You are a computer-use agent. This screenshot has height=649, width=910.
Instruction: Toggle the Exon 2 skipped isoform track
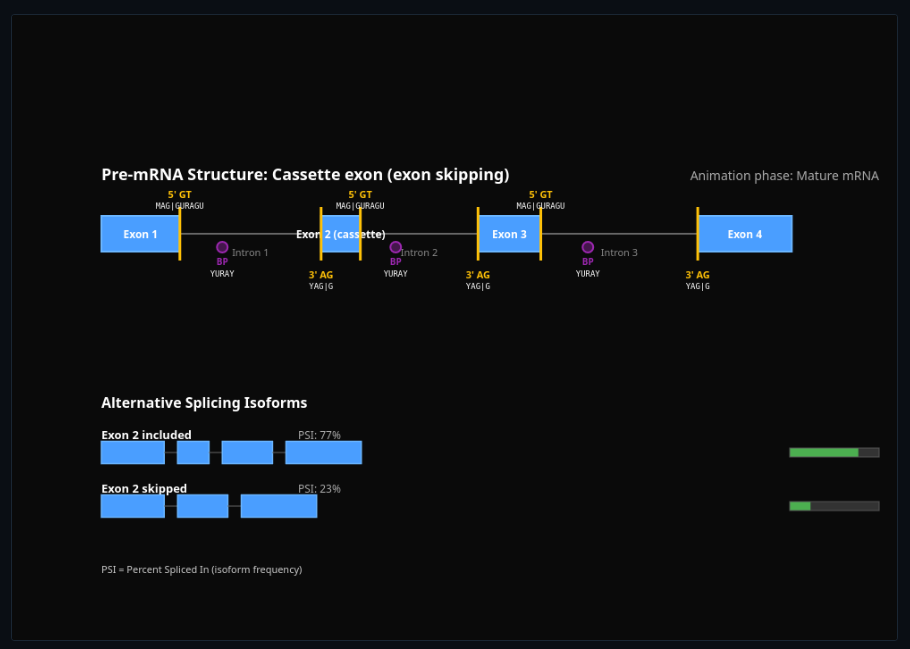[142, 488]
